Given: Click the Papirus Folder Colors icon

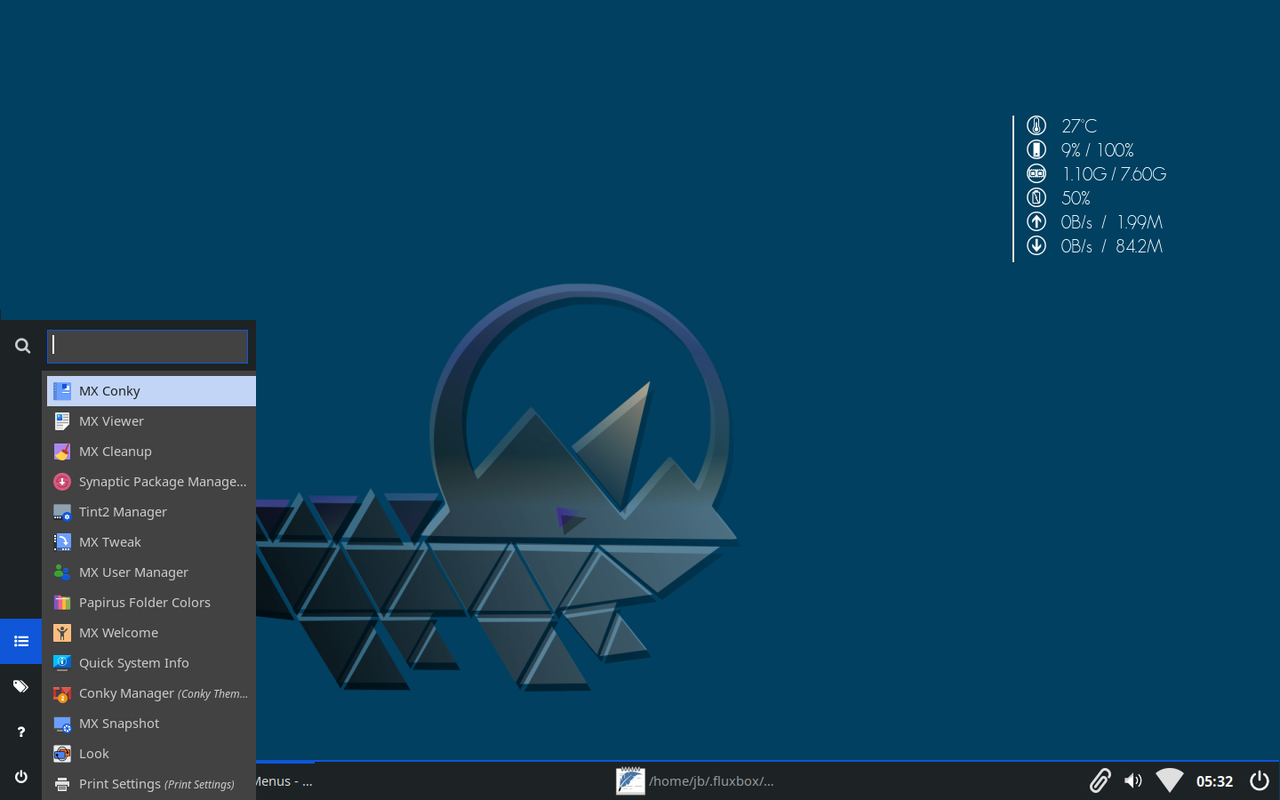Looking at the screenshot, I should 62,602.
